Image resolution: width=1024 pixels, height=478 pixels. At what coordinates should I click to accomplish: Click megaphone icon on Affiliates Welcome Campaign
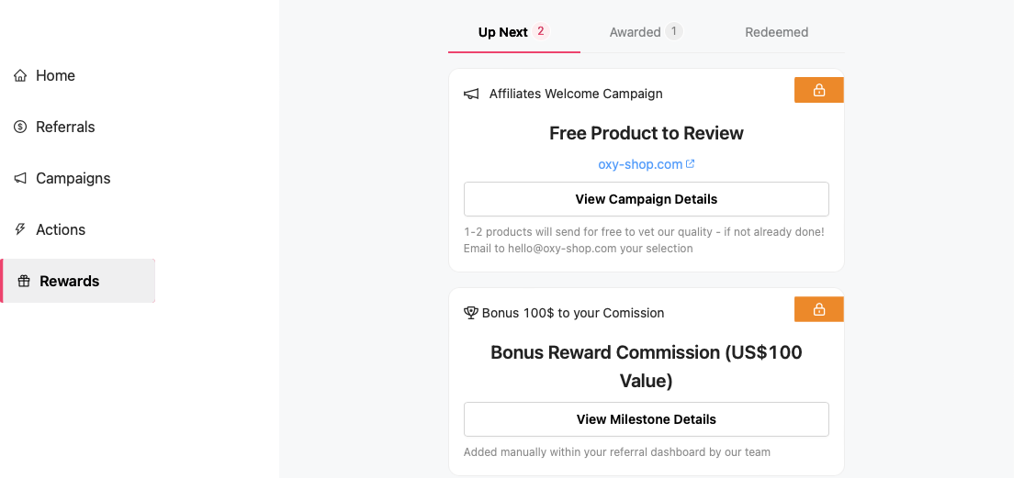471,94
